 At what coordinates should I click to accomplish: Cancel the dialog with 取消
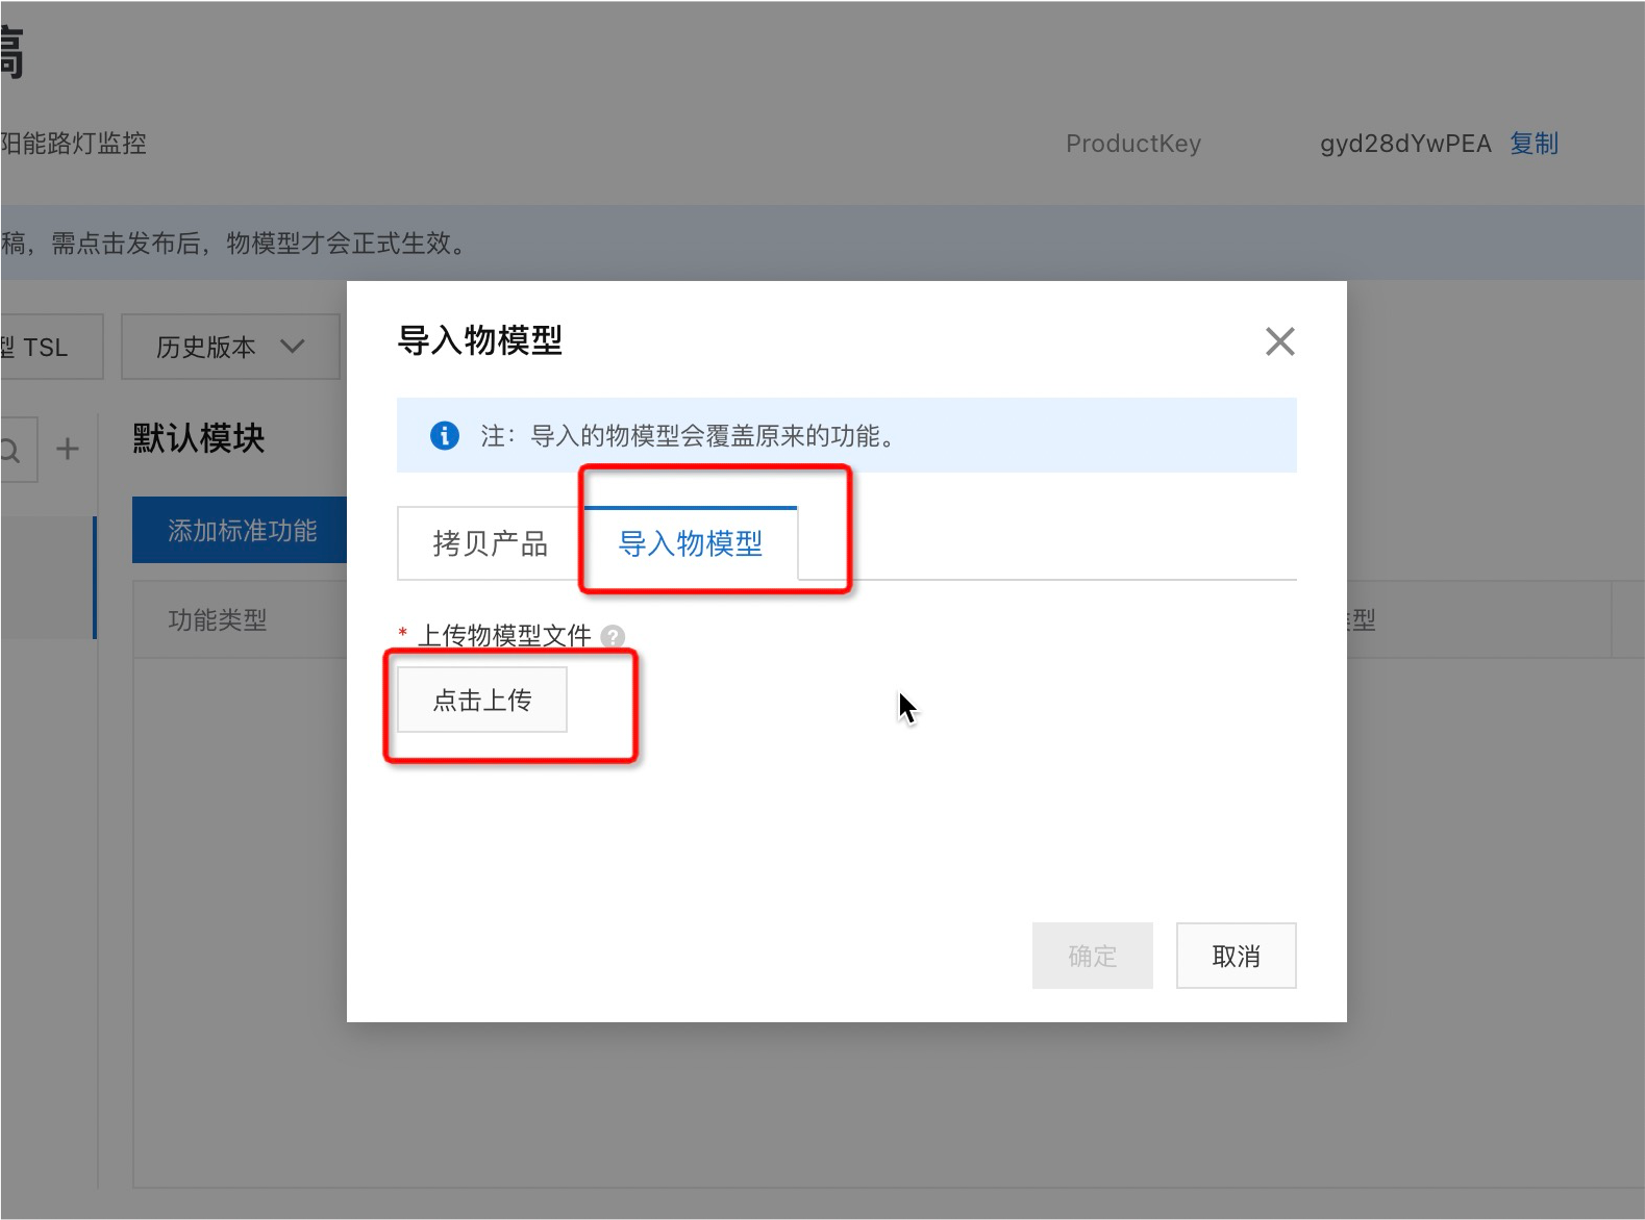point(1236,956)
